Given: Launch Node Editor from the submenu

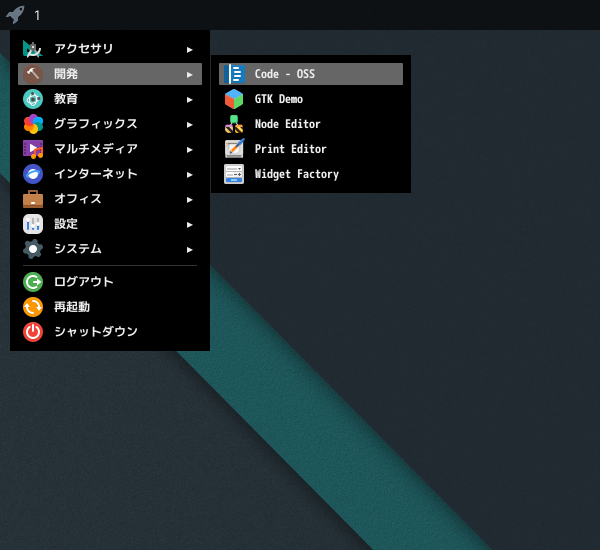Looking at the screenshot, I should coord(311,124).
